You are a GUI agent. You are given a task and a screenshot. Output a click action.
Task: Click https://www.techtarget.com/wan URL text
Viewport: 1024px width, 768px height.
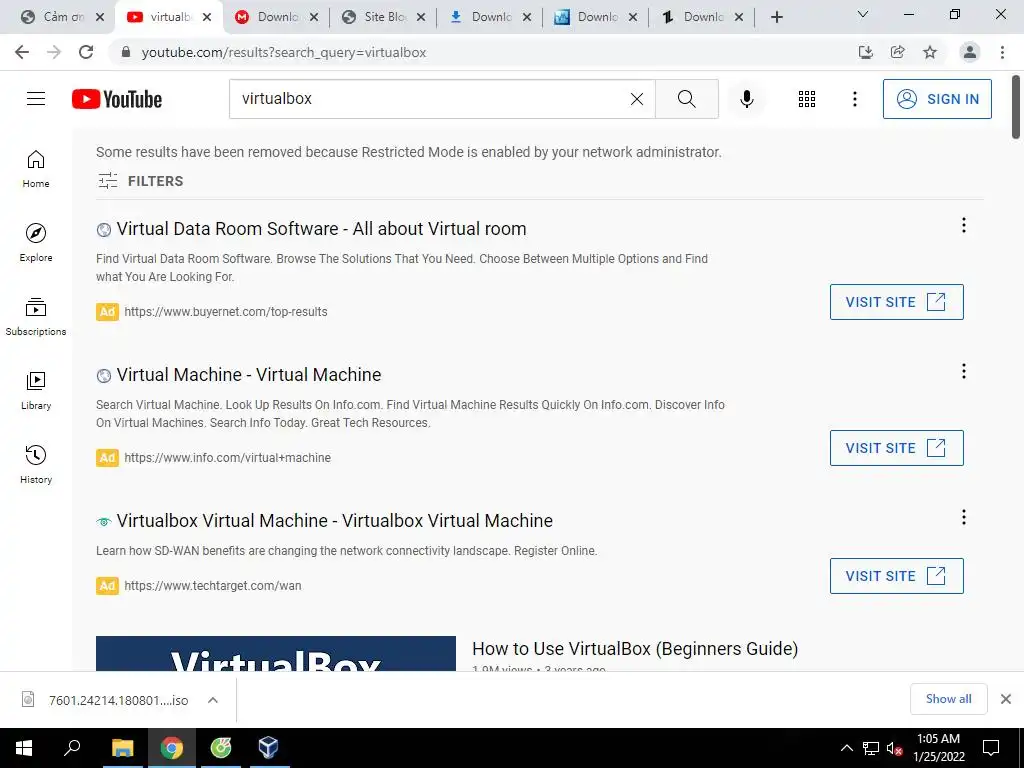(213, 586)
